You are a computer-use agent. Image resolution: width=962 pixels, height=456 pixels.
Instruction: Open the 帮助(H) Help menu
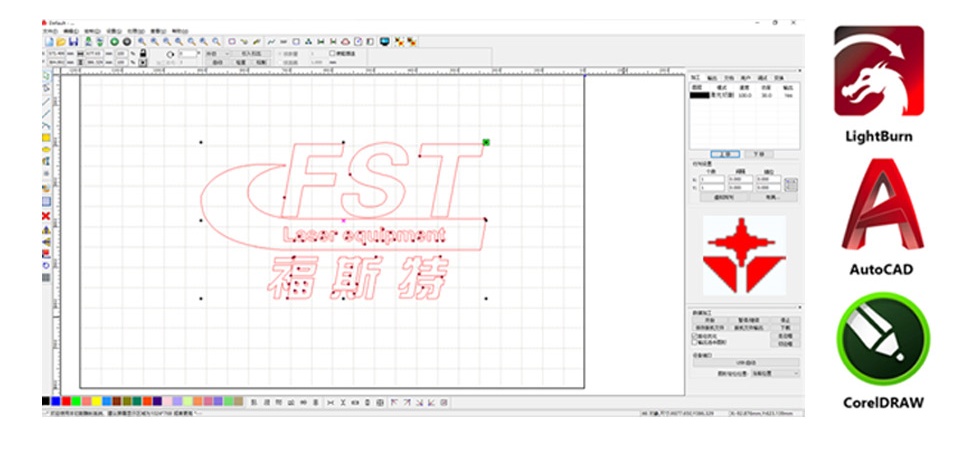(180, 31)
